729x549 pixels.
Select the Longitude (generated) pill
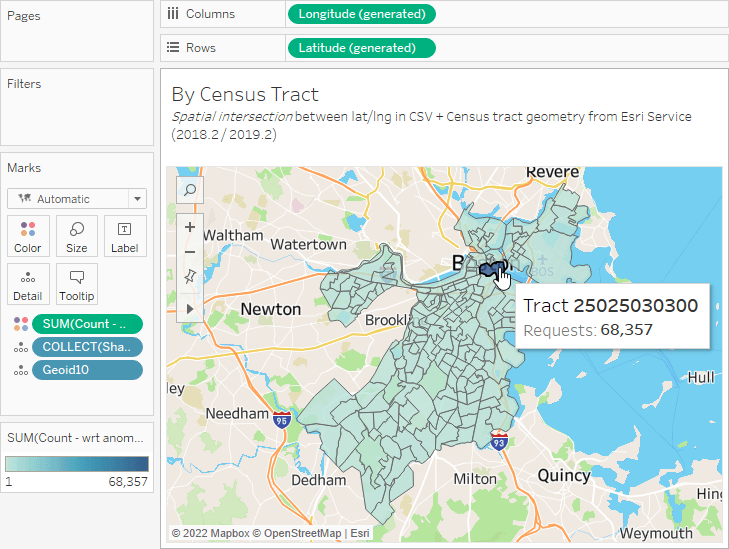pos(362,14)
